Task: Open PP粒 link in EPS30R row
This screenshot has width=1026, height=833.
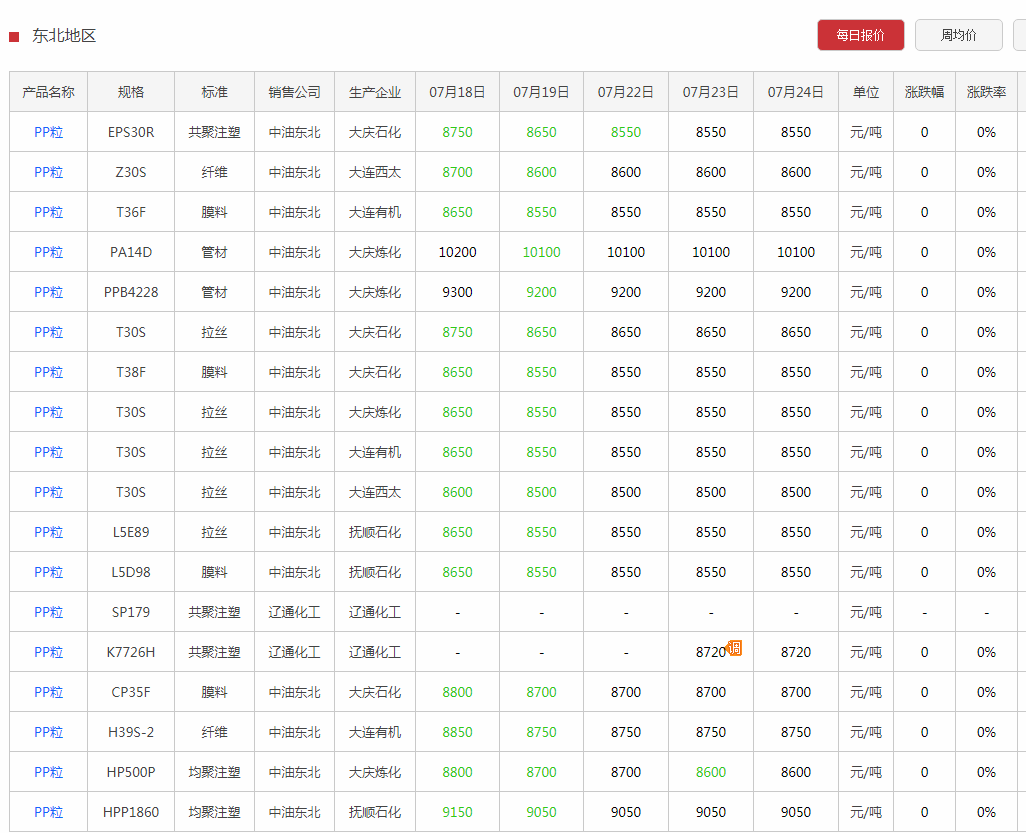Action: [x=48, y=132]
